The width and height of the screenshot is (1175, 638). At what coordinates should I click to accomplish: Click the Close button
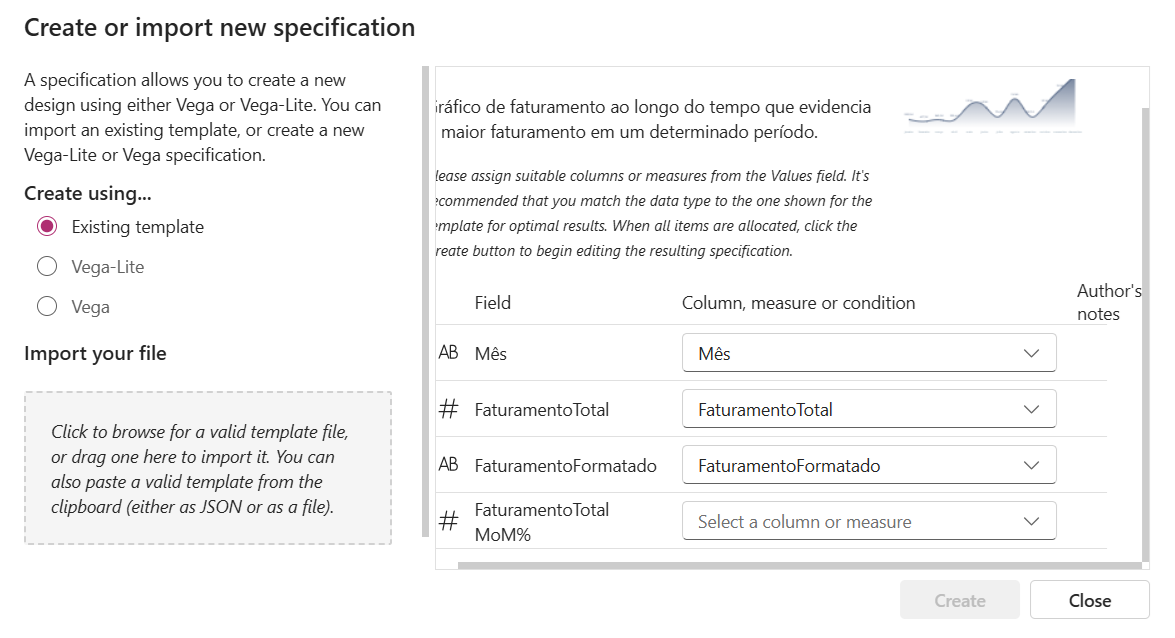pos(1090,600)
